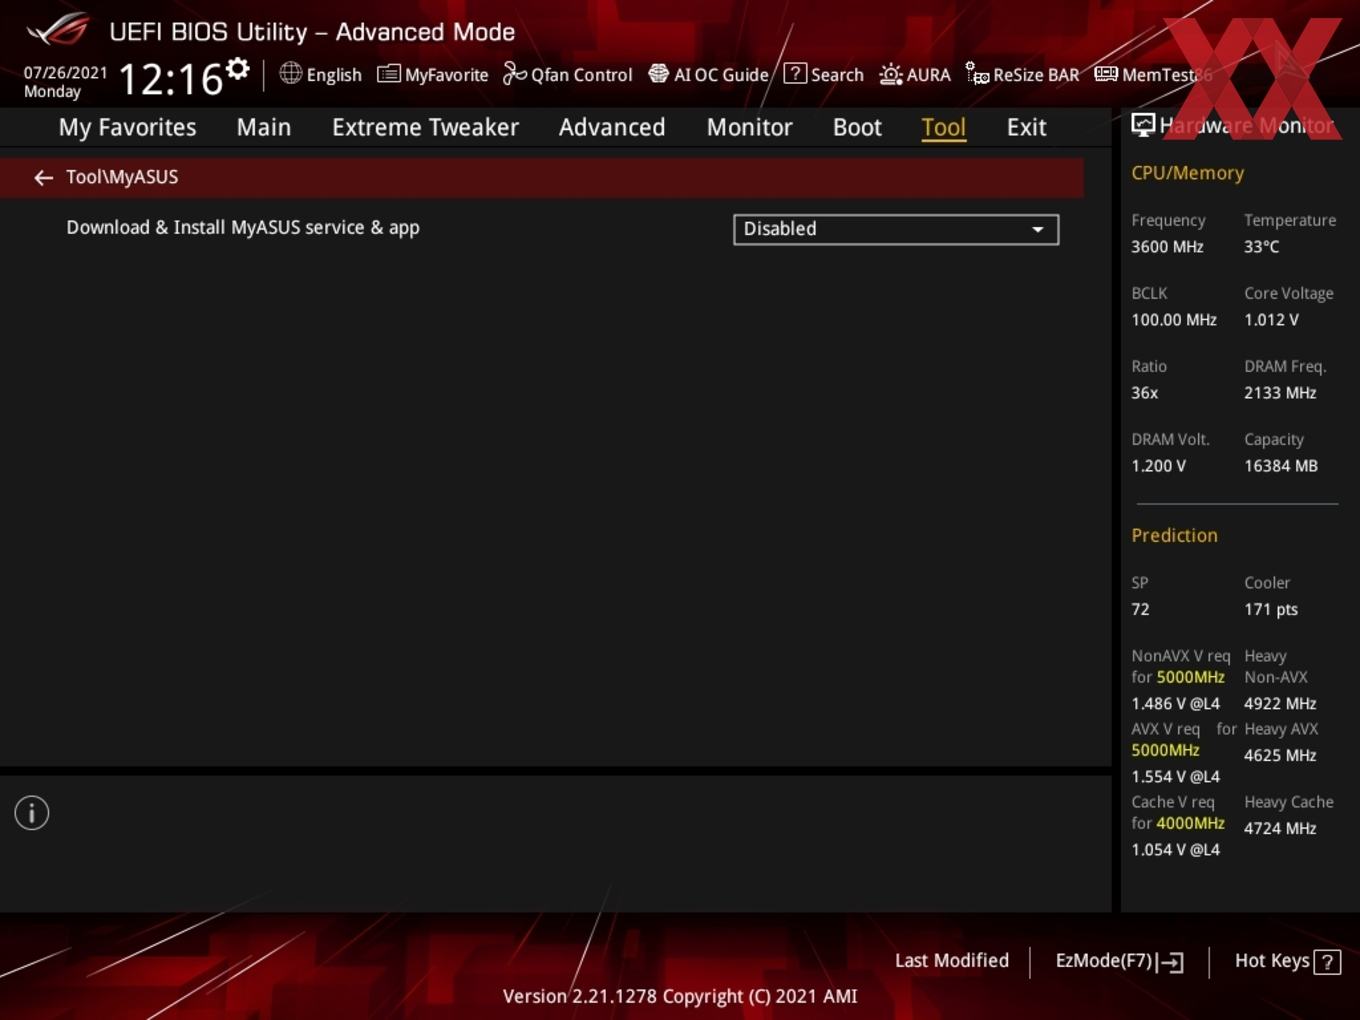1360x1020 pixels.
Task: Click the 07/26/2021 date text
Action: [x=65, y=73]
